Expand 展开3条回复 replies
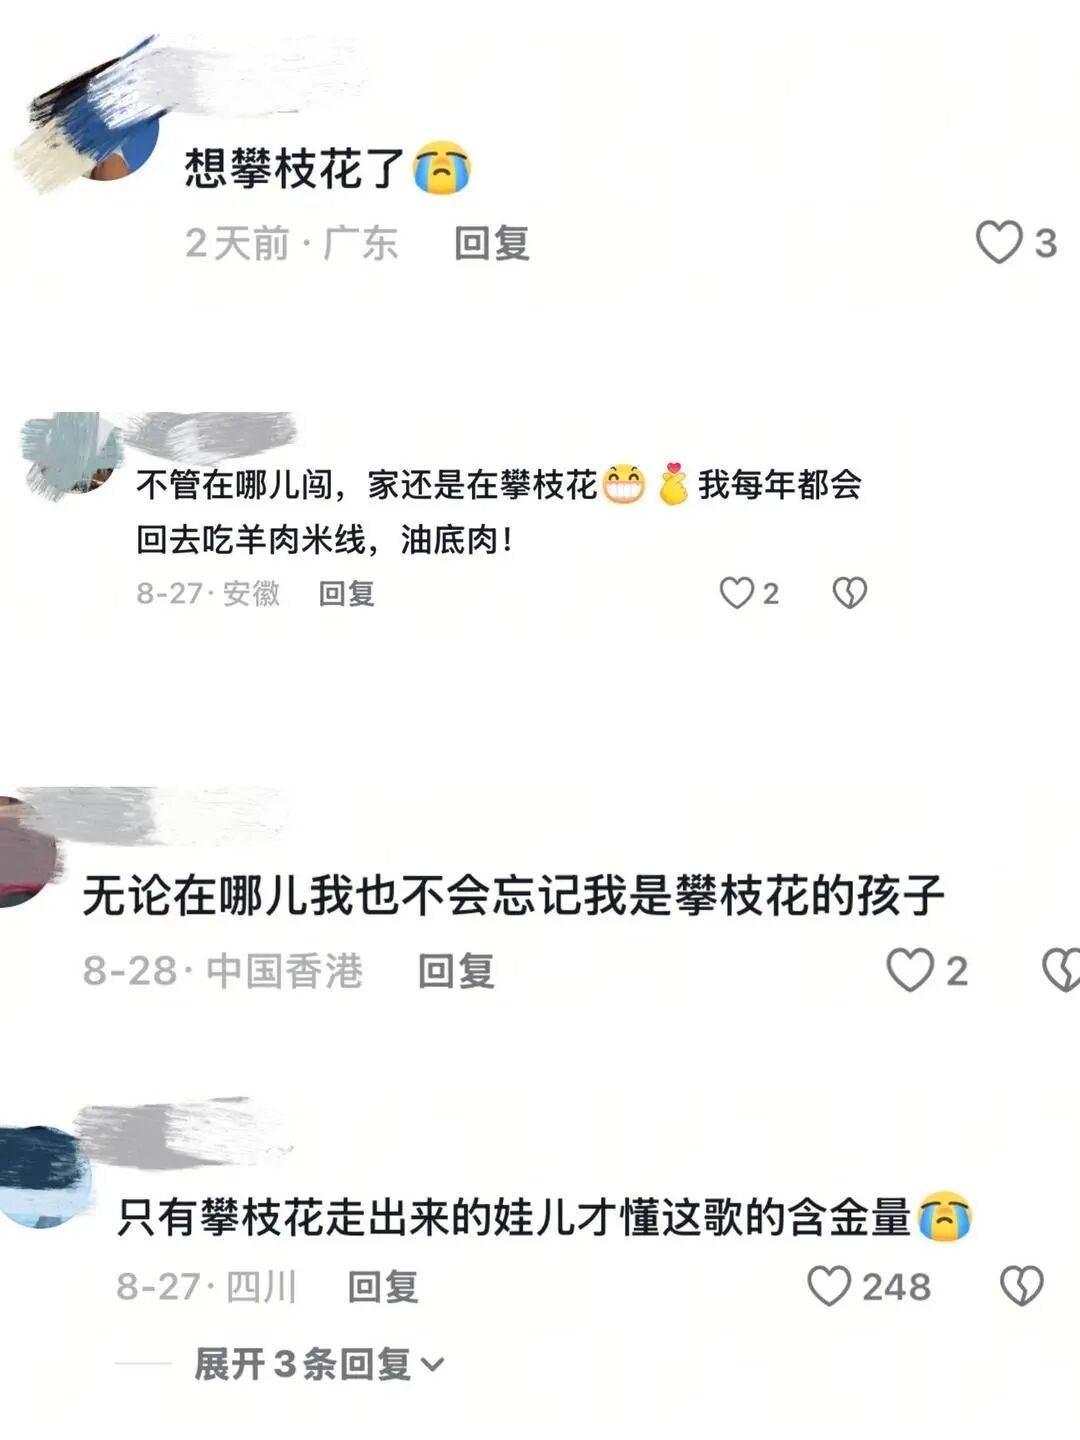Image resolution: width=1080 pixels, height=1440 pixels. [x=318, y=1364]
